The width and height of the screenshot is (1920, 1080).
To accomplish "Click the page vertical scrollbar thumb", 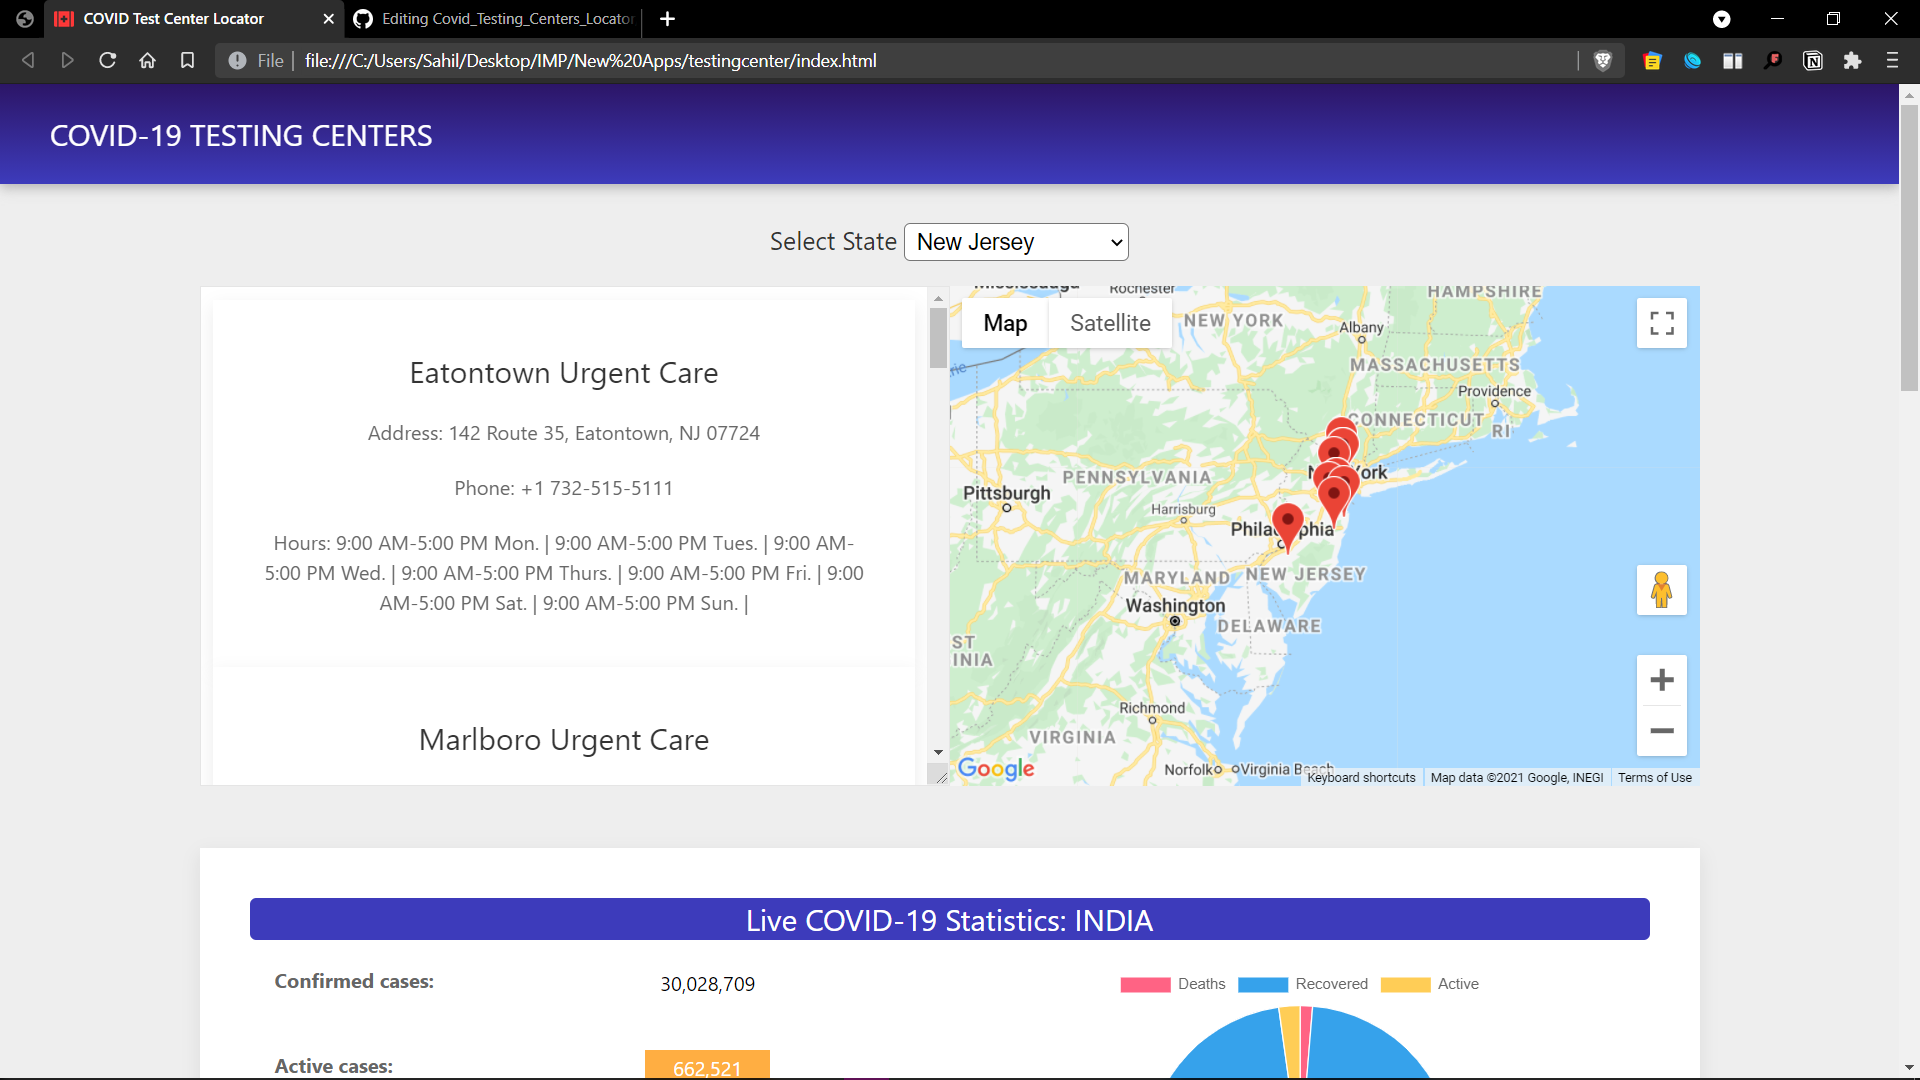I will pos(1909,247).
